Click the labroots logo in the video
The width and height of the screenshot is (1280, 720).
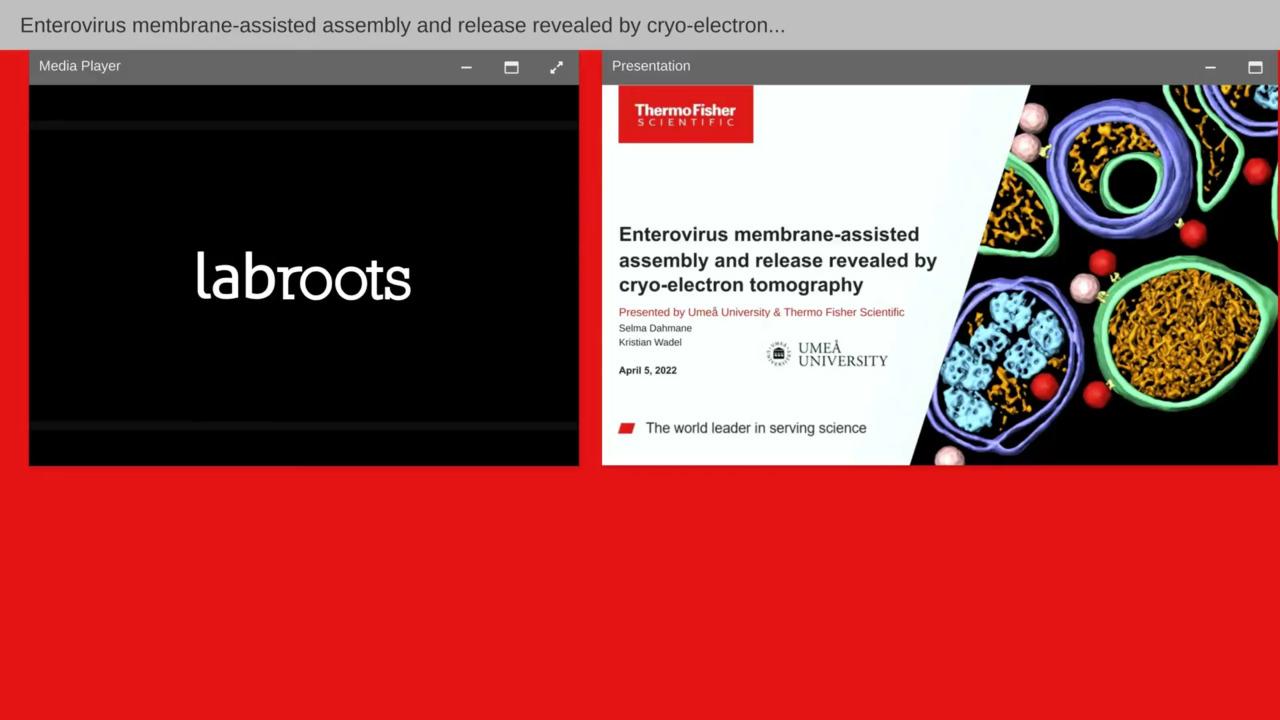[x=303, y=276]
